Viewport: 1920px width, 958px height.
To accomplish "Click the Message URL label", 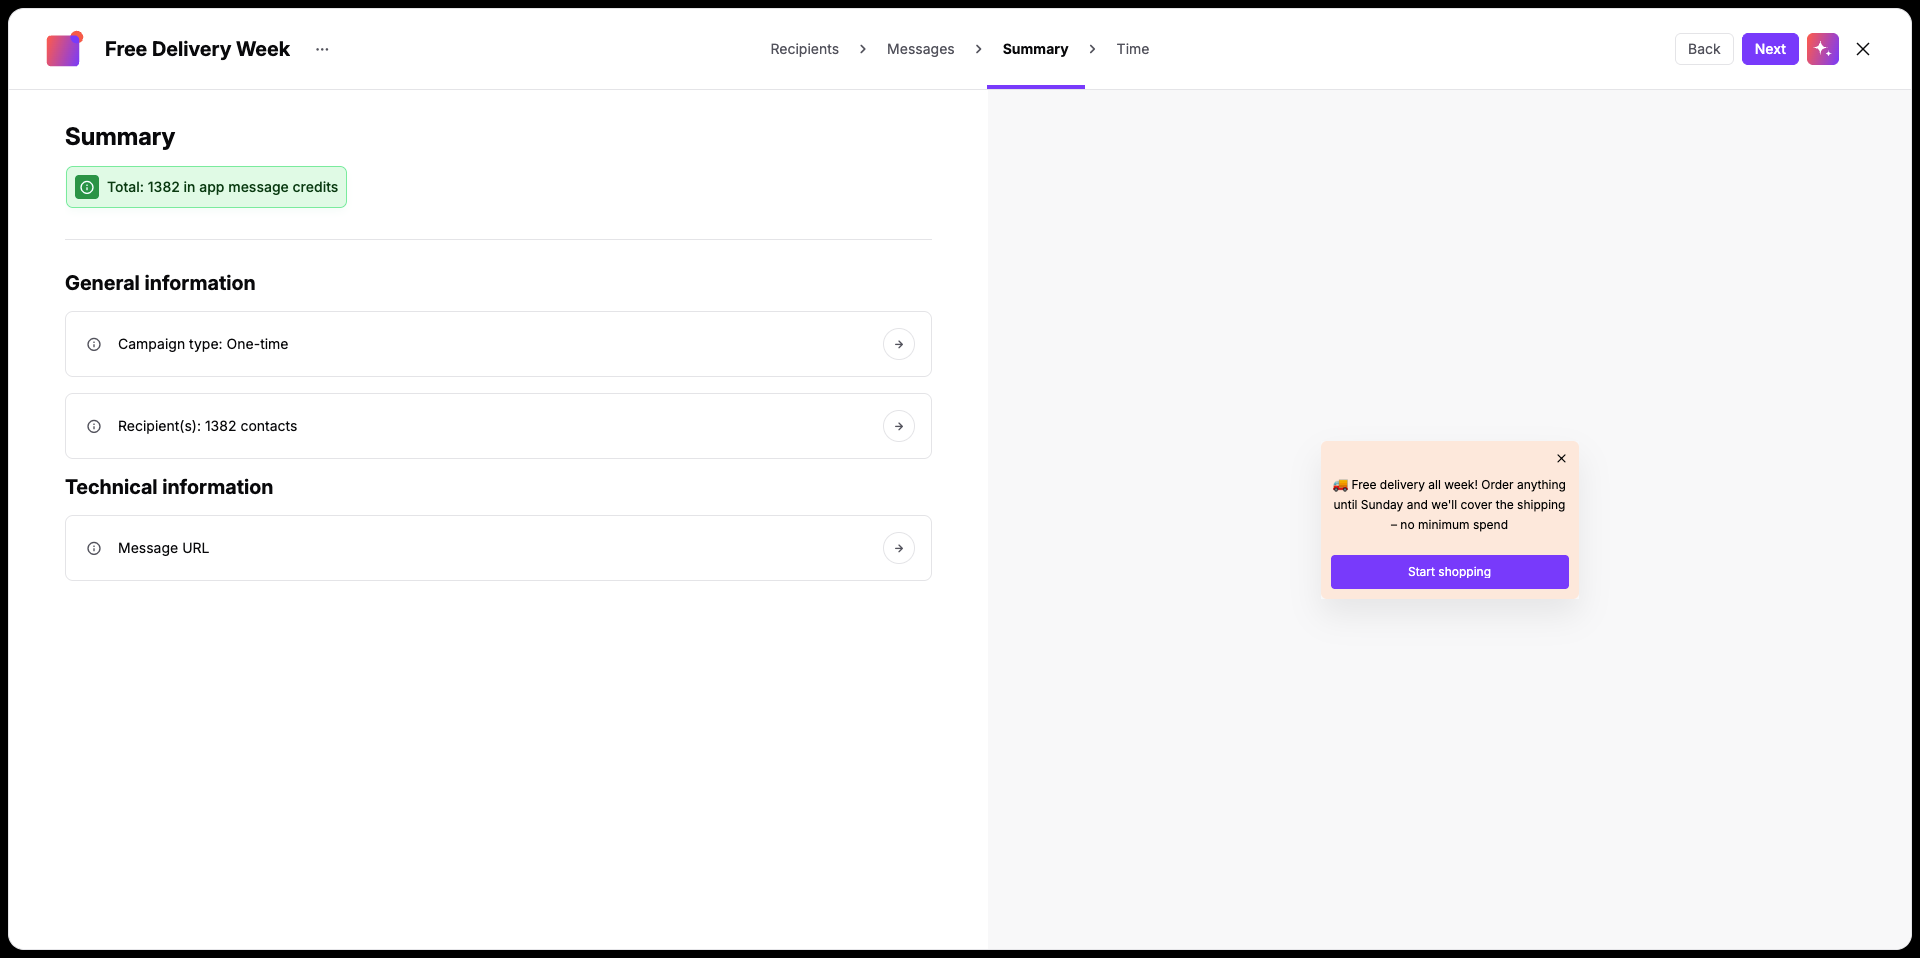I will tap(163, 548).
